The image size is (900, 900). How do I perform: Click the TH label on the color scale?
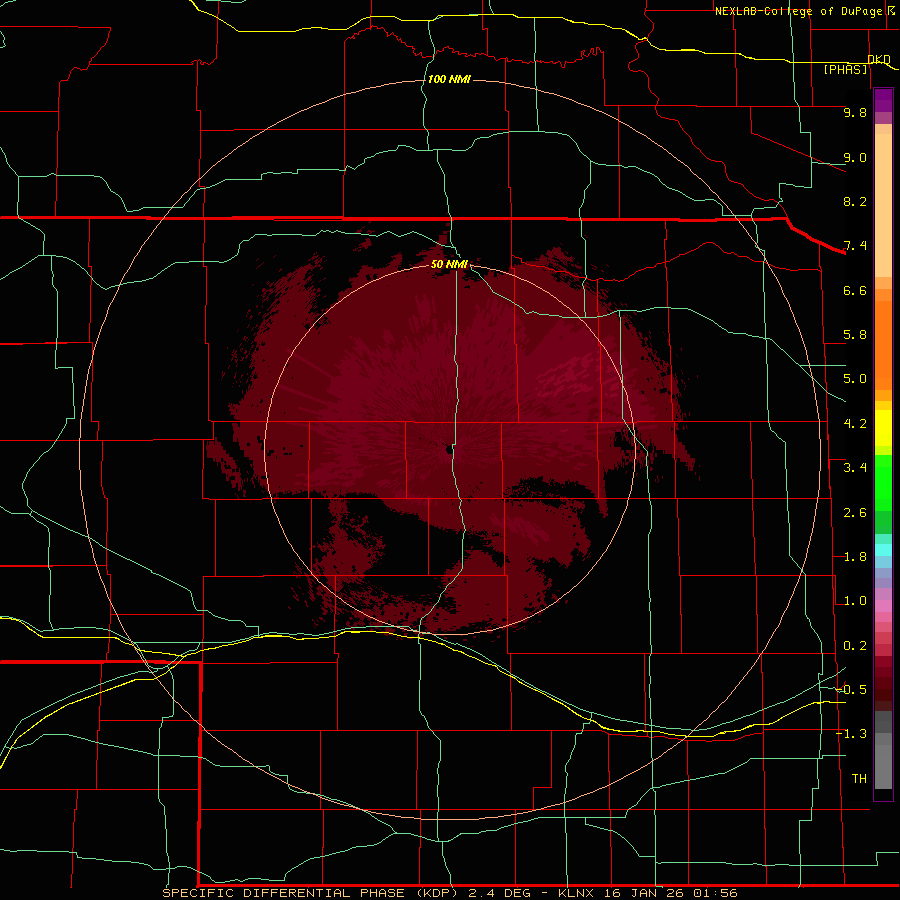[x=859, y=779]
